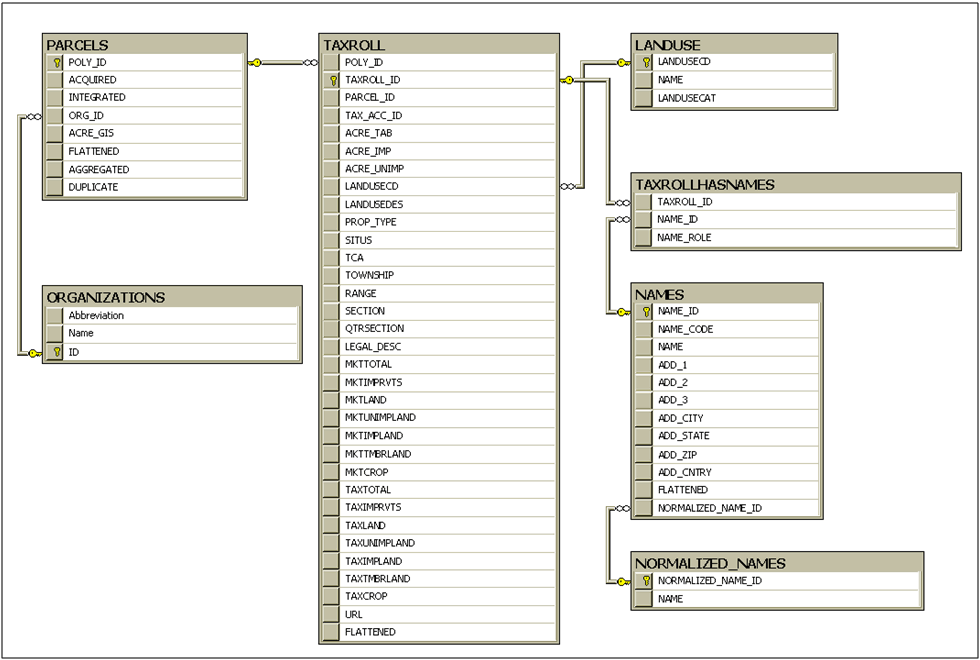Select the infinity connector at TAXROLLHASNAMES NAME_ID
Screen dimensions: 980x660
(x=623, y=219)
